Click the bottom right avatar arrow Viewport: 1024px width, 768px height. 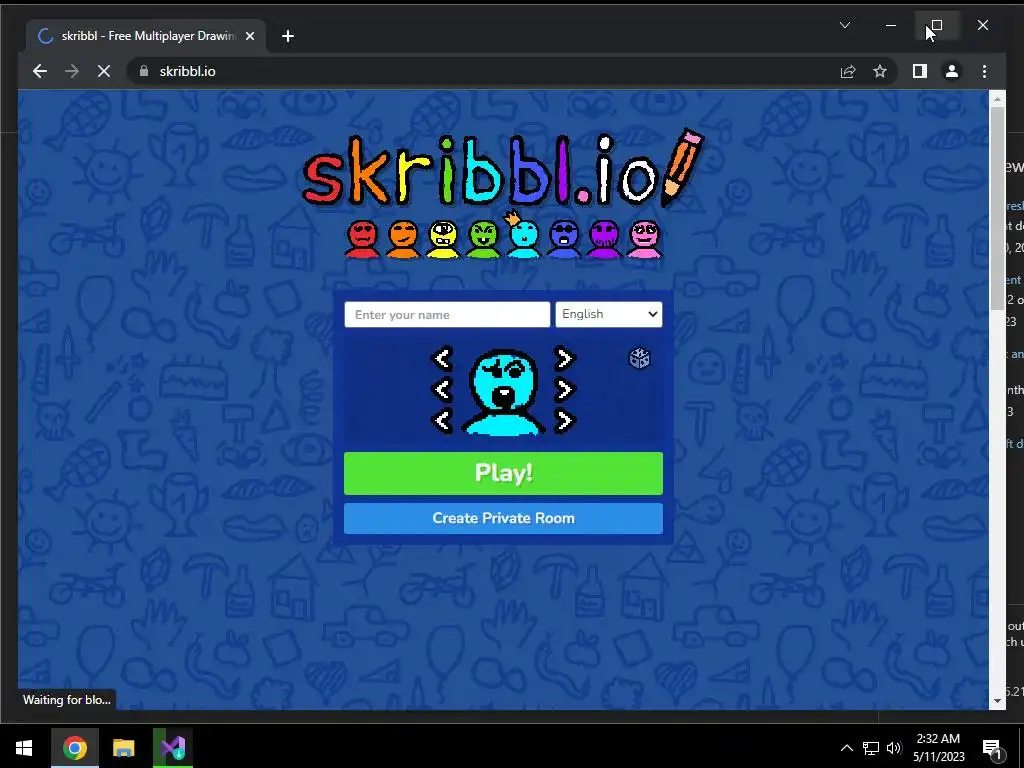pos(564,421)
